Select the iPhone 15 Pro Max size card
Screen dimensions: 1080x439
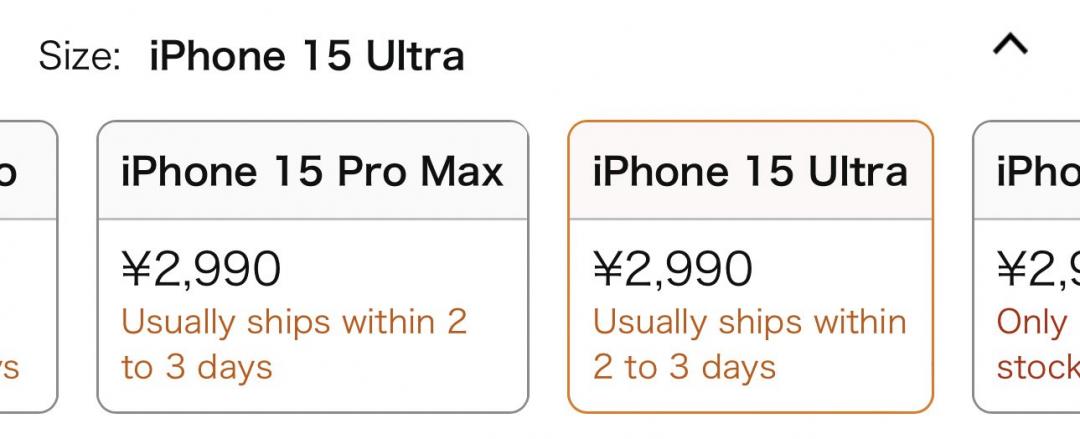point(312,266)
